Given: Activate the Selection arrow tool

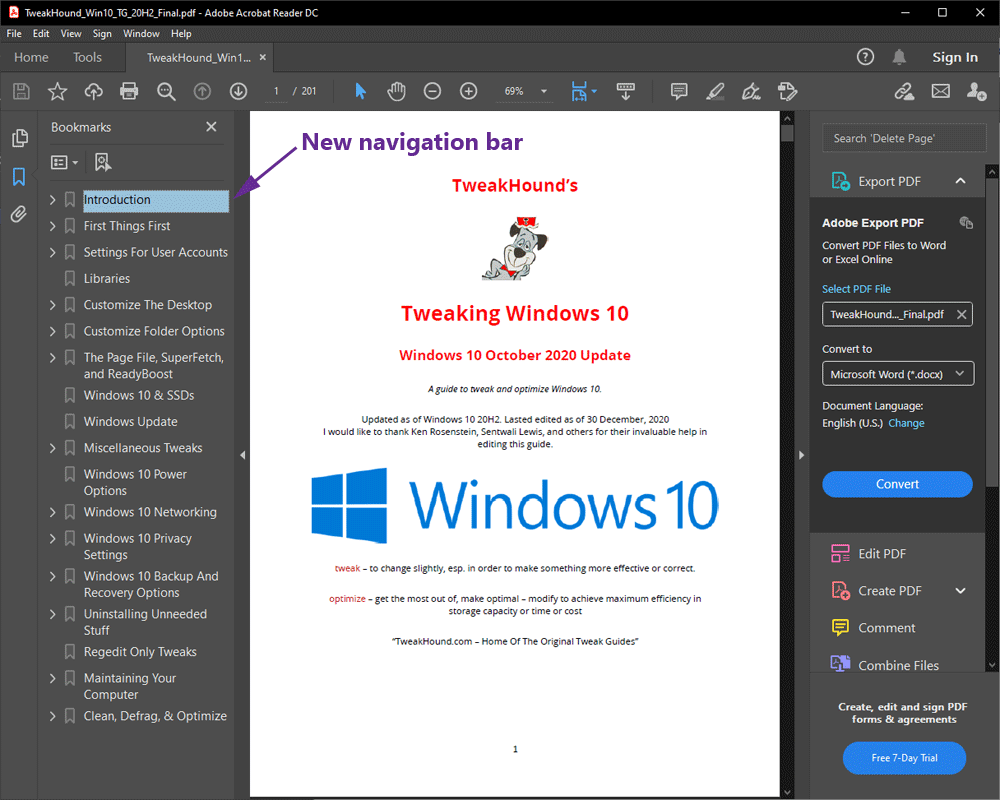Looking at the screenshot, I should (x=360, y=91).
